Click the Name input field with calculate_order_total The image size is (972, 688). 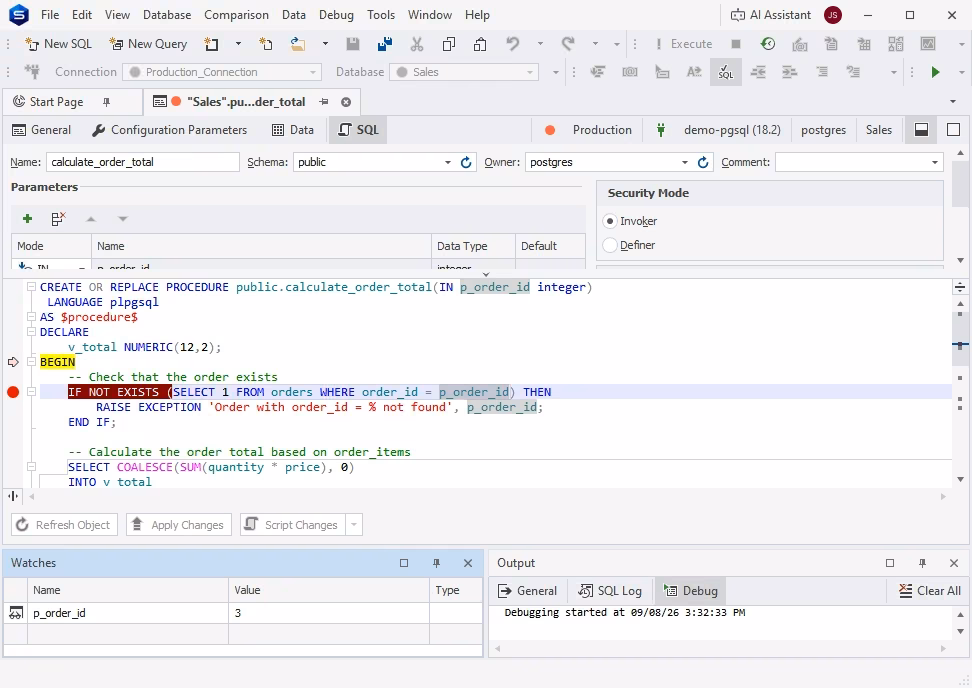143,162
